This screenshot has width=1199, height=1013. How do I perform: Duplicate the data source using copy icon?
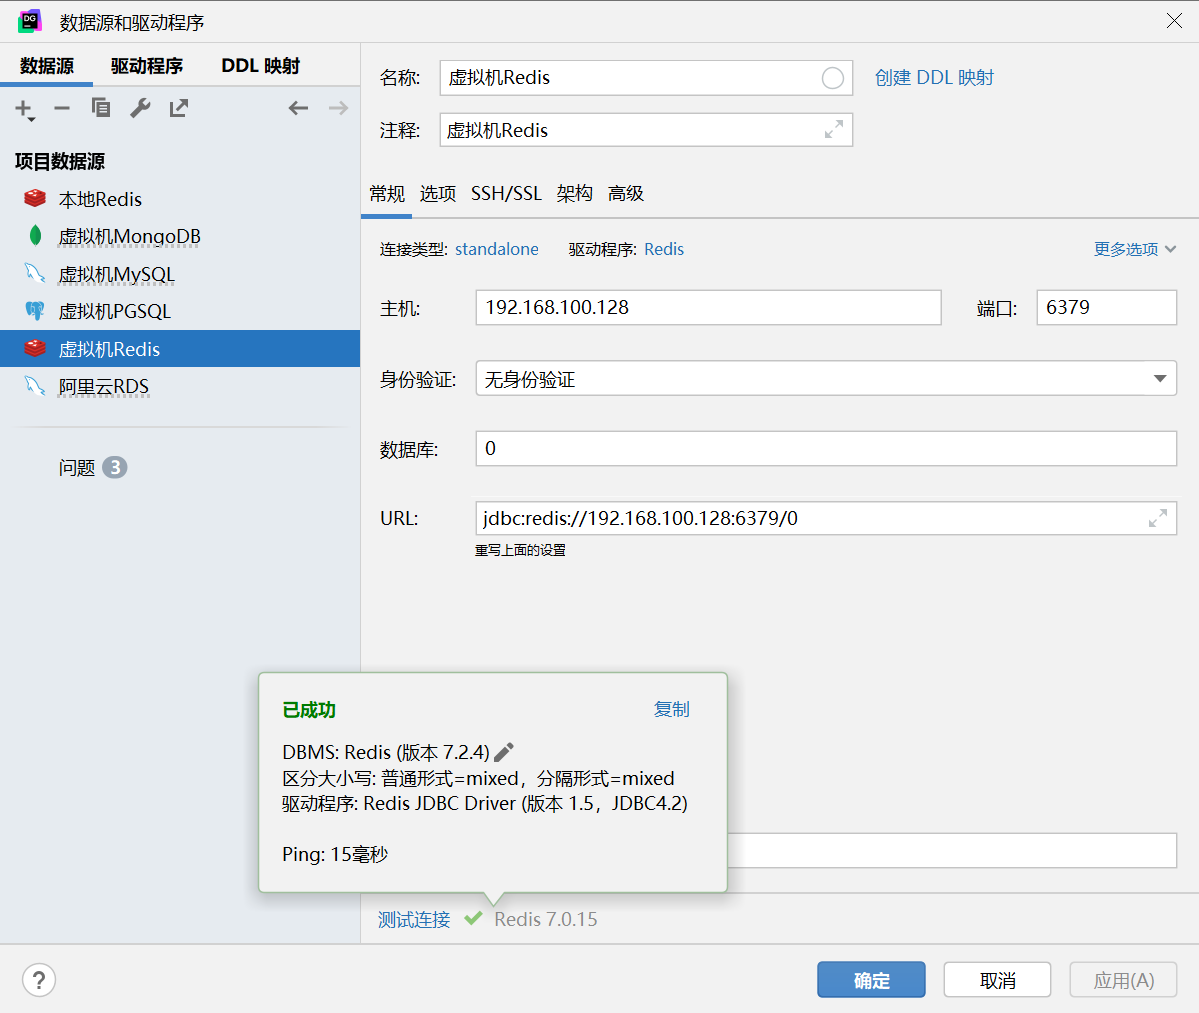101,108
